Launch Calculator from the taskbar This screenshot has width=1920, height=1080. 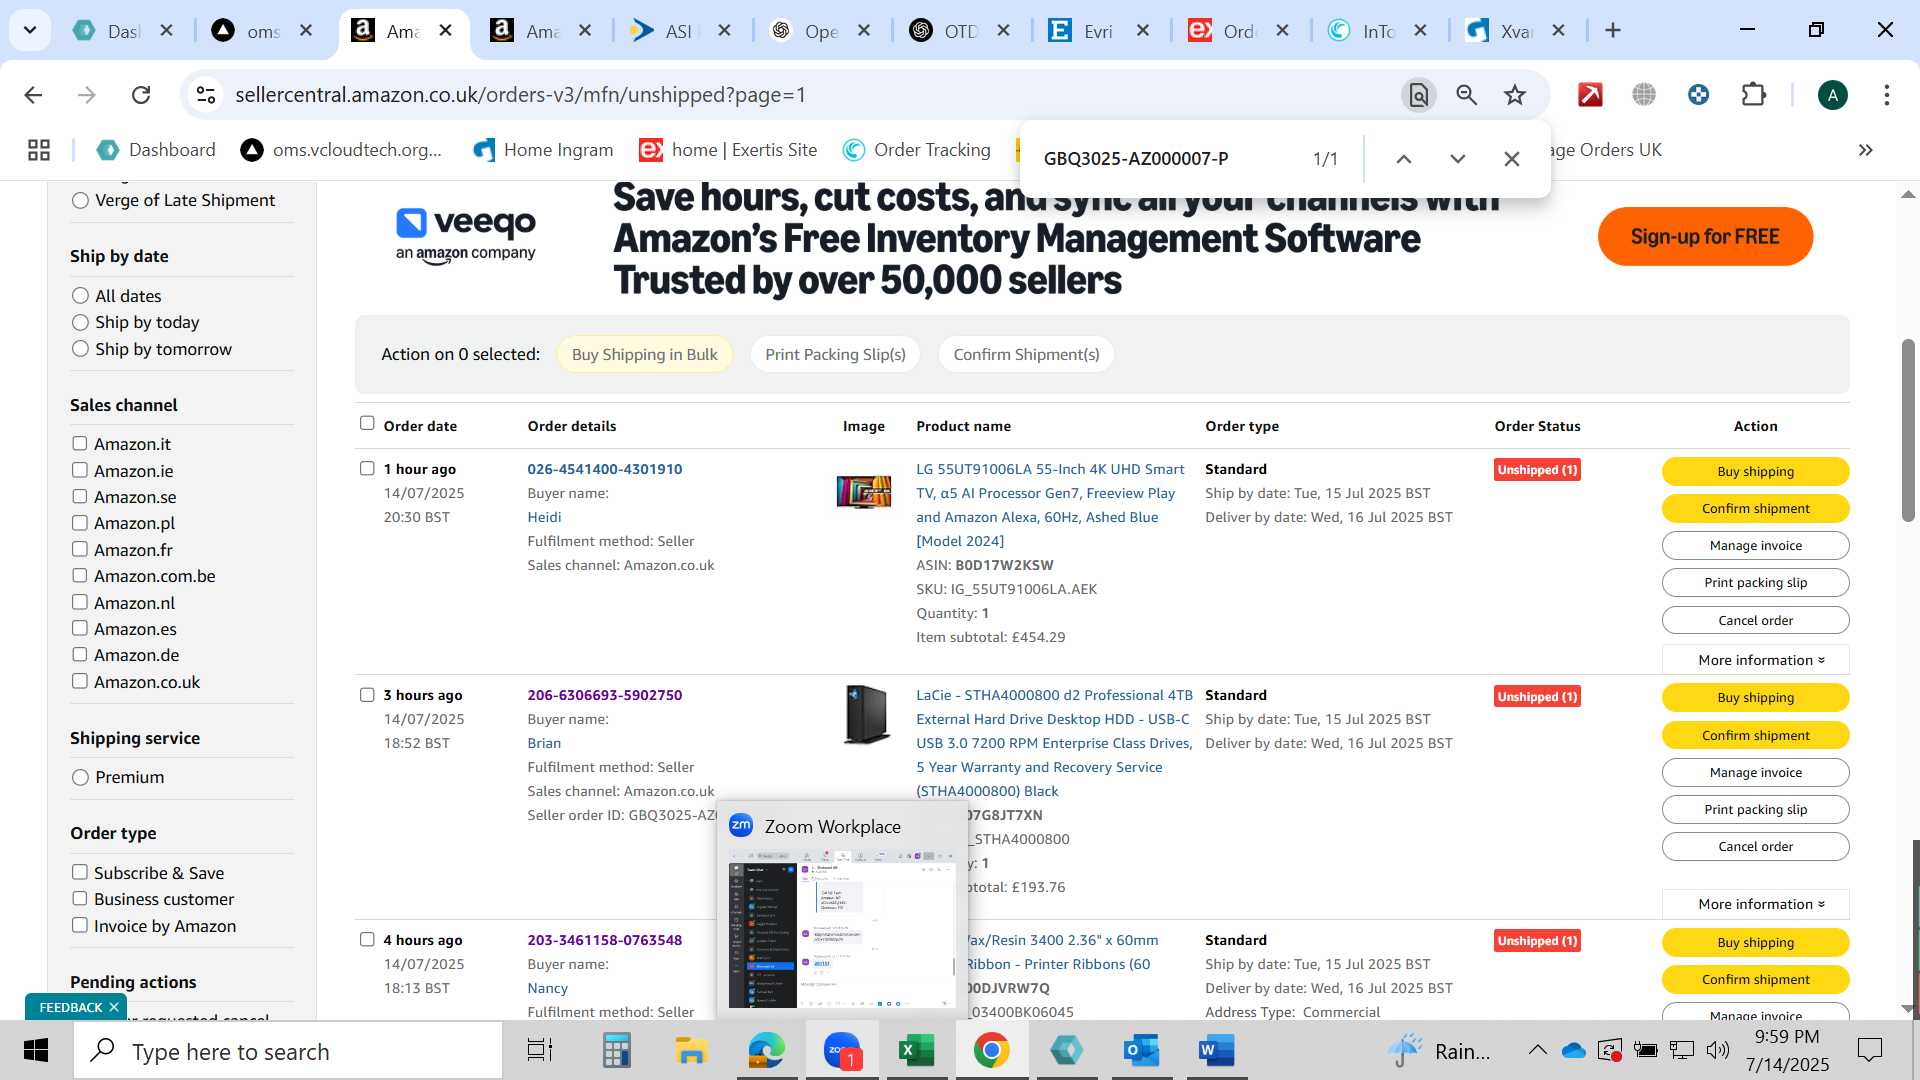coord(616,1051)
